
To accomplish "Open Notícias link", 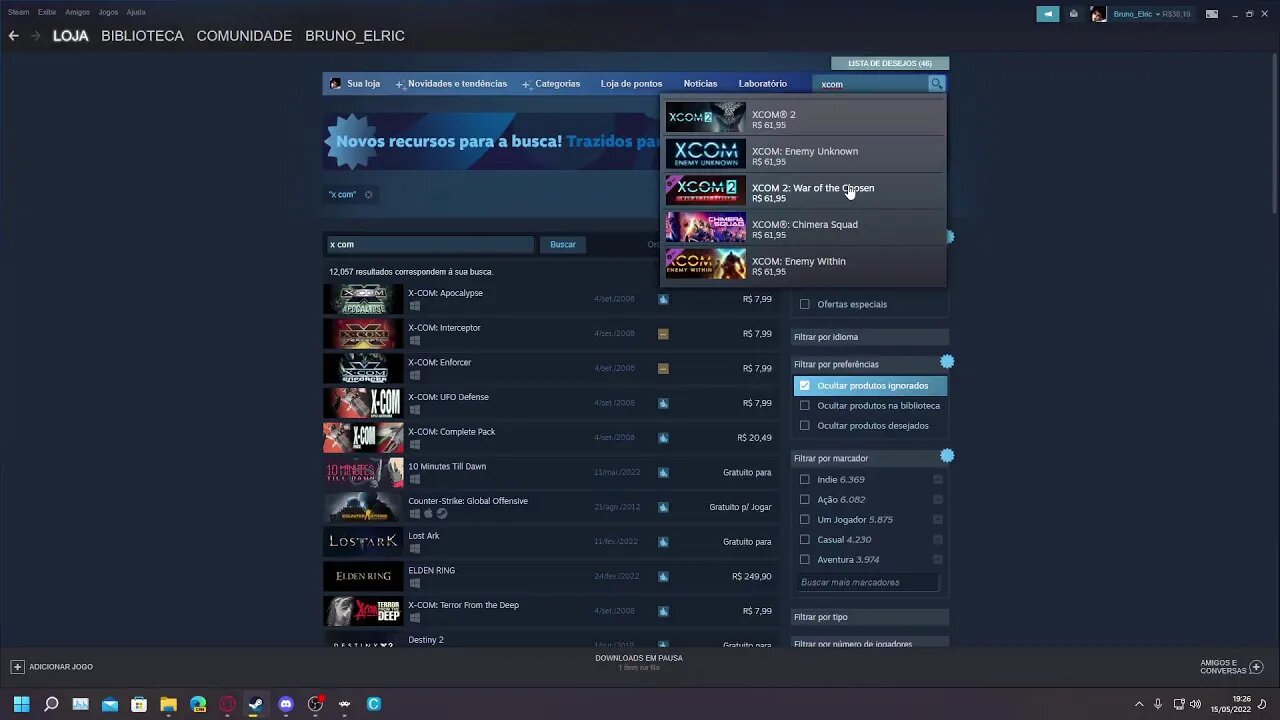I will [x=700, y=84].
